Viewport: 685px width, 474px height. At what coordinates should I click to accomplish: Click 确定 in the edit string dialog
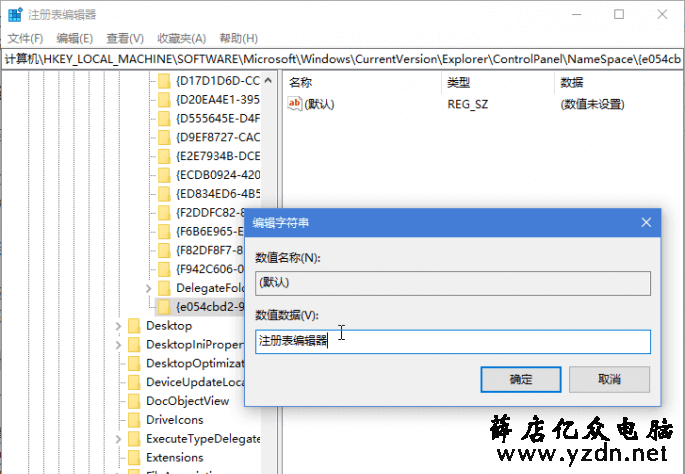pos(521,379)
